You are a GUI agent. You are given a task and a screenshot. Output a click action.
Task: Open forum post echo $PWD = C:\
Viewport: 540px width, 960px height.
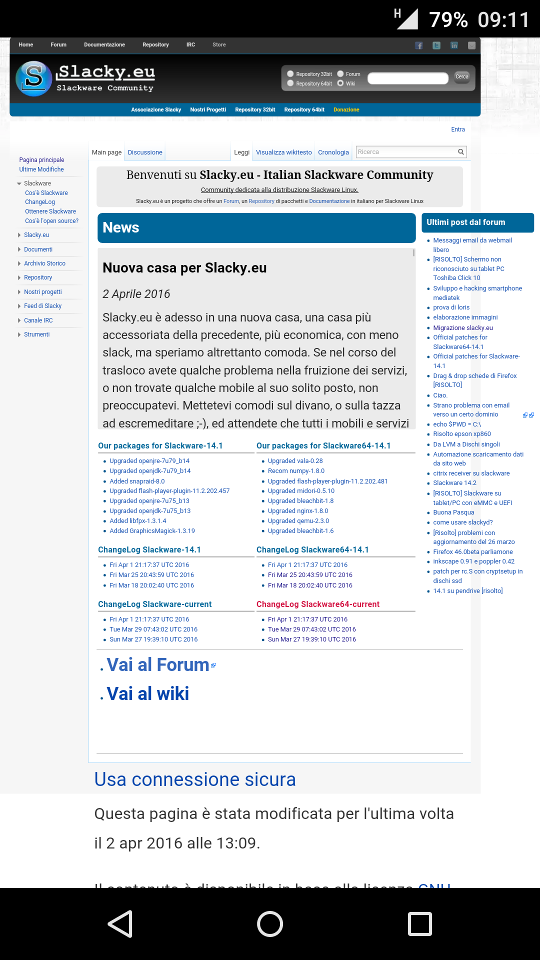pos(457,424)
